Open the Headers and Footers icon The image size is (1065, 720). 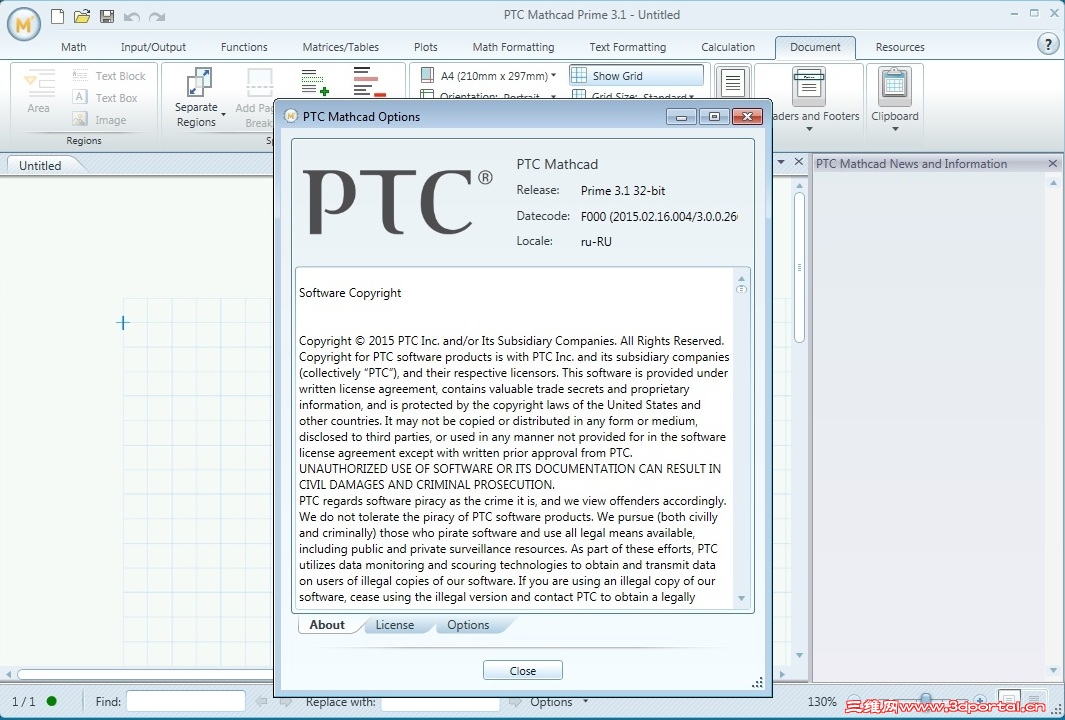tap(809, 86)
